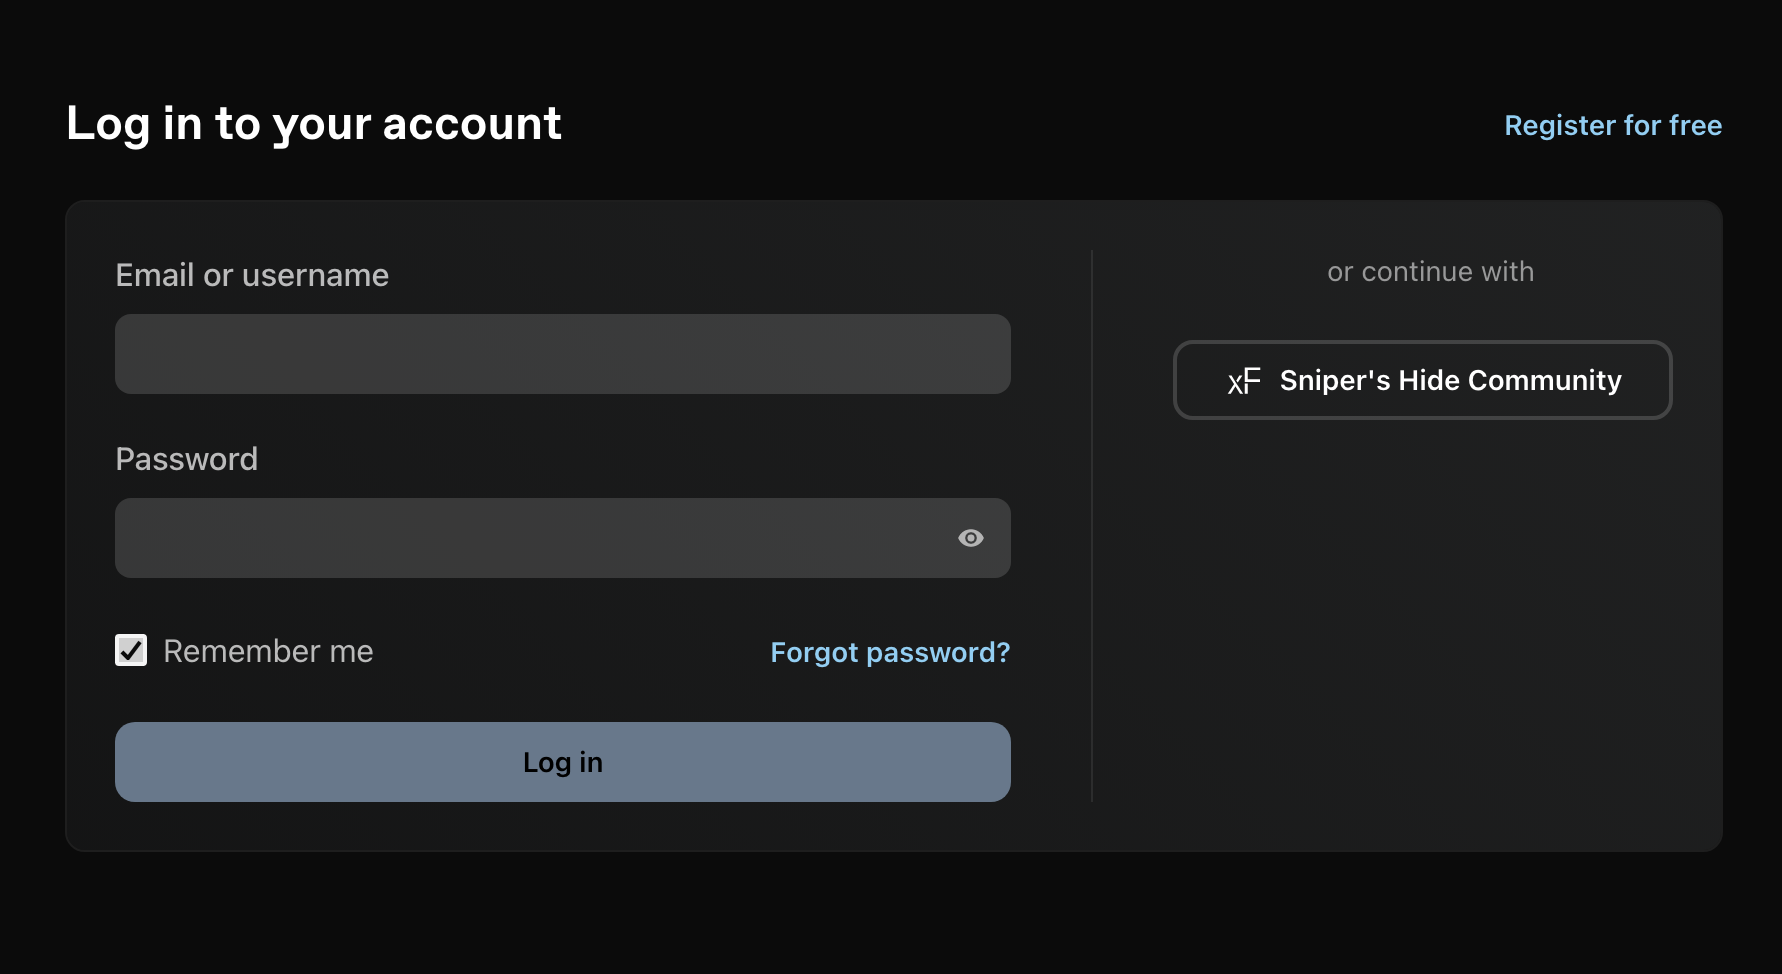Open the Register for free link
Screen dimensions: 1782x974
pyautogui.click(x=1613, y=125)
